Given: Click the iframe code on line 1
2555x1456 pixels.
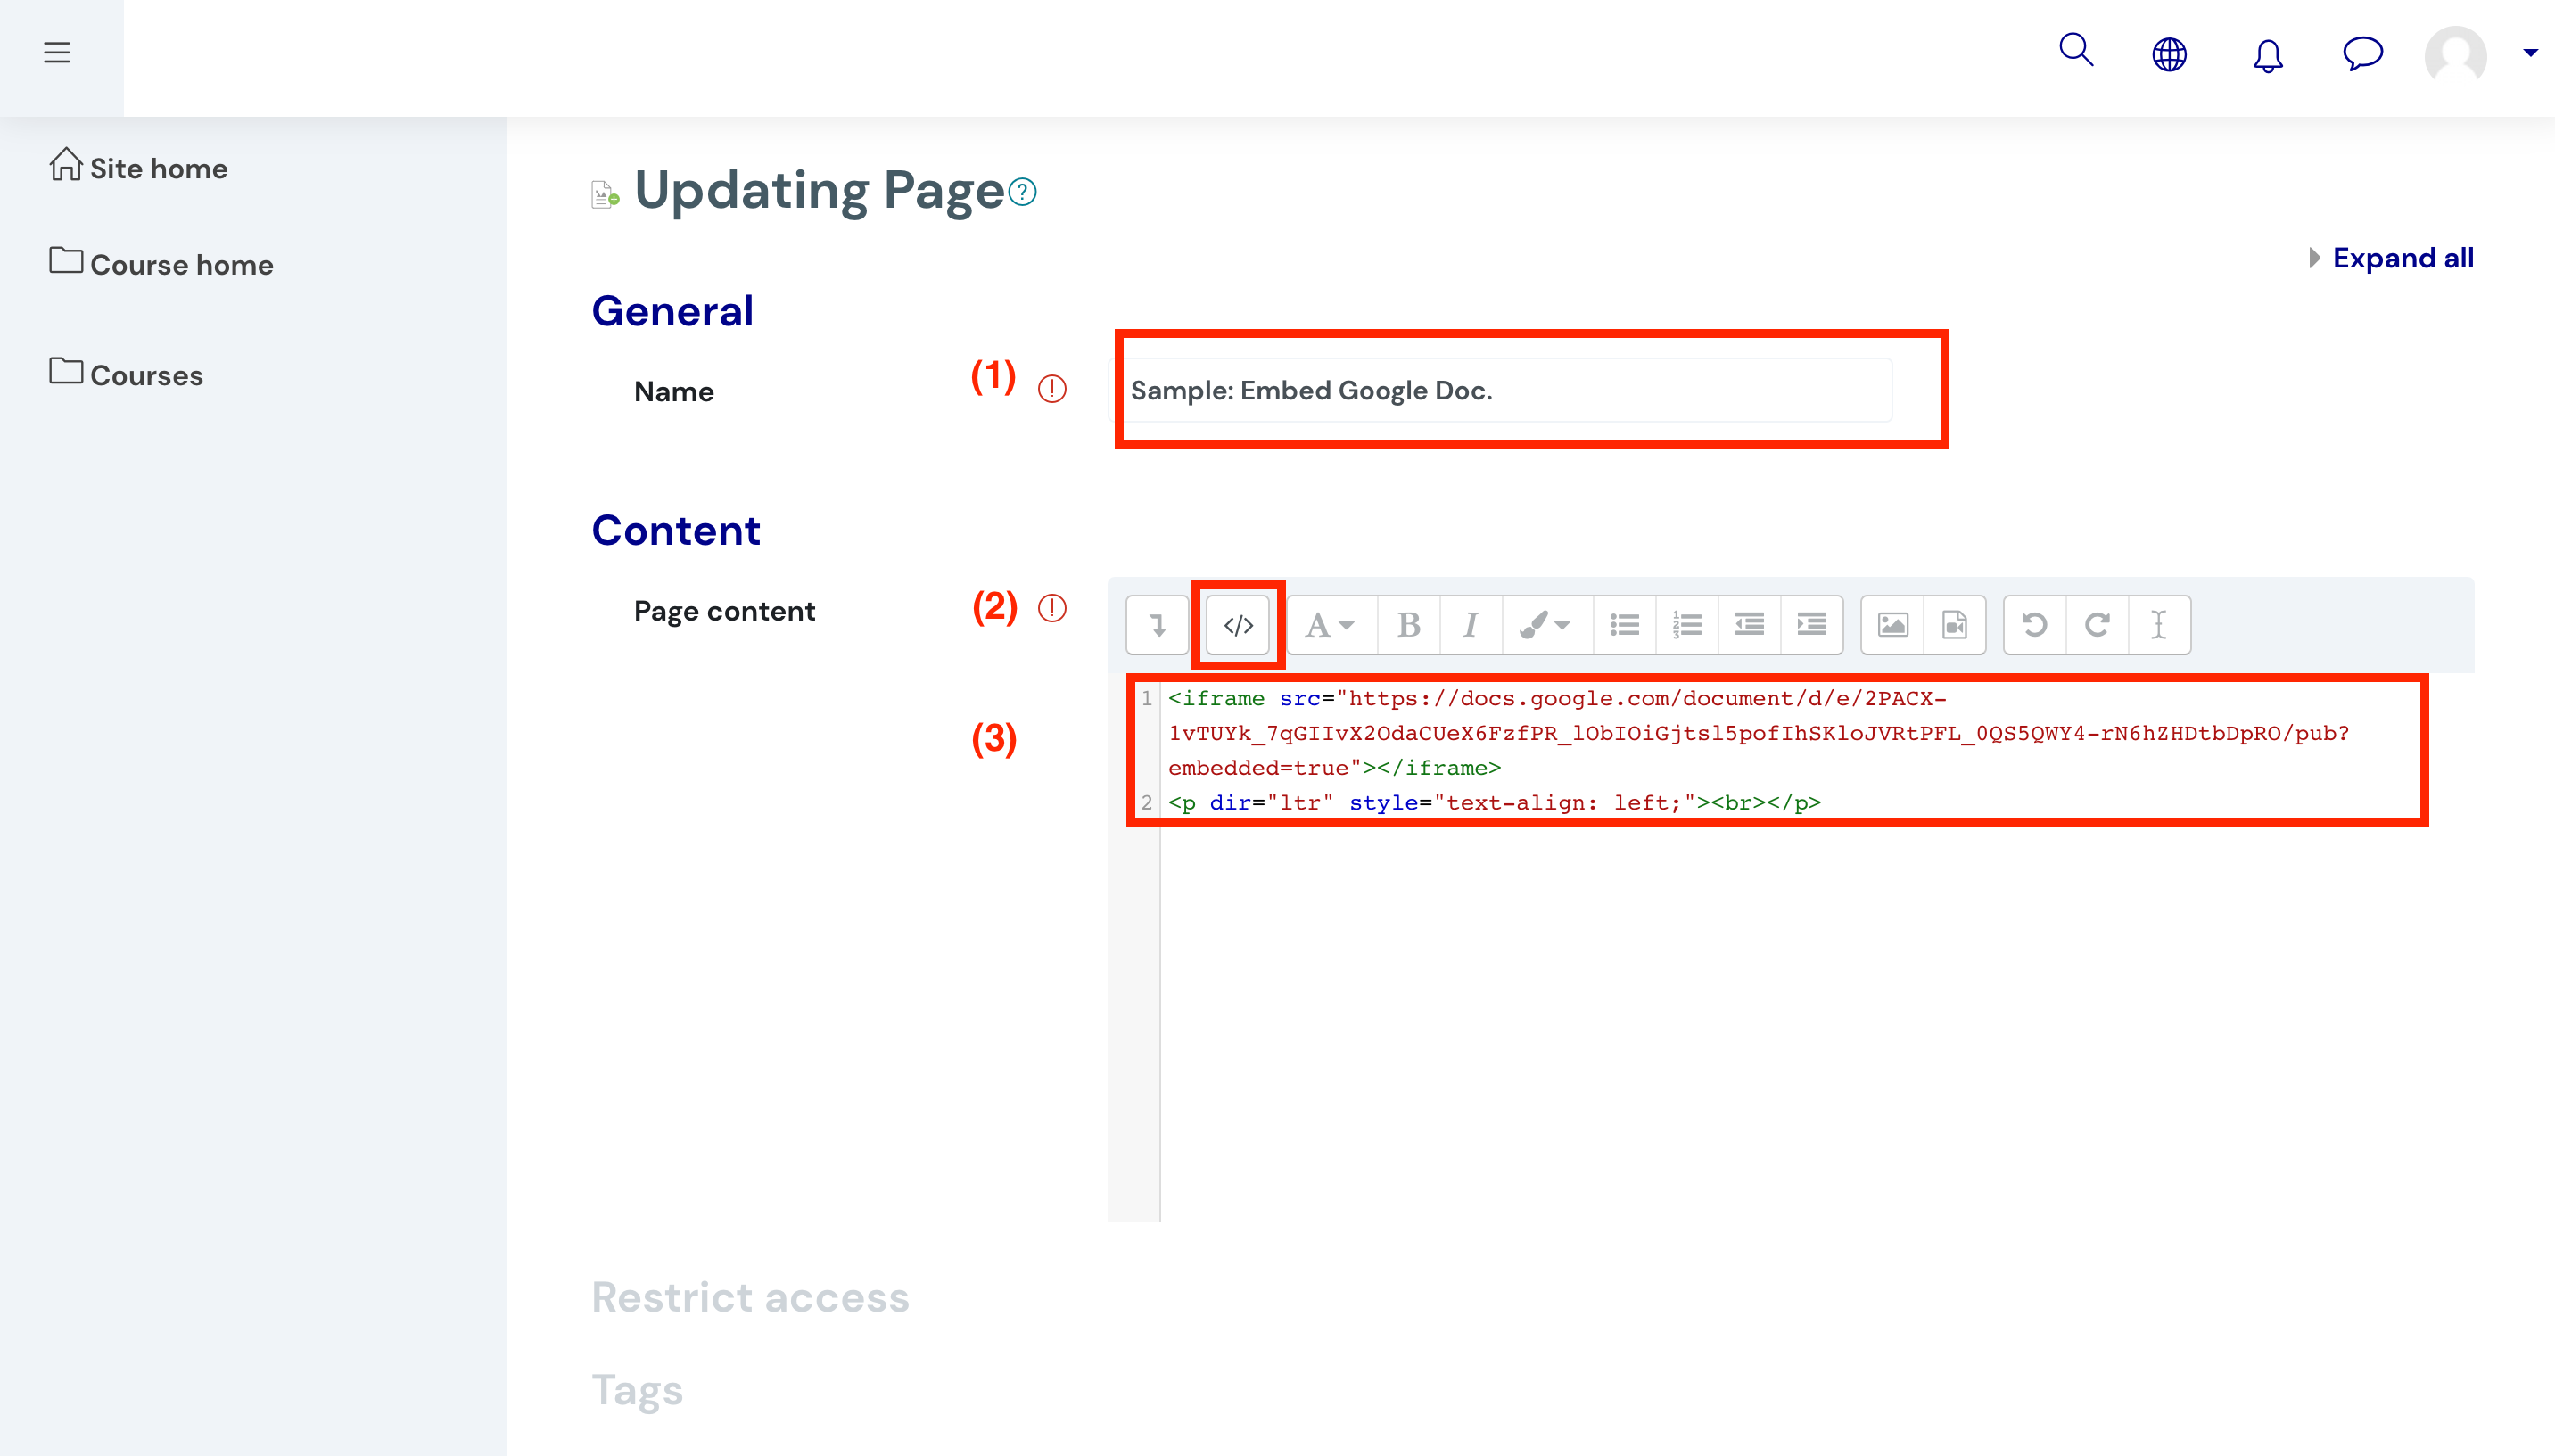Looking at the screenshot, I should point(1758,733).
